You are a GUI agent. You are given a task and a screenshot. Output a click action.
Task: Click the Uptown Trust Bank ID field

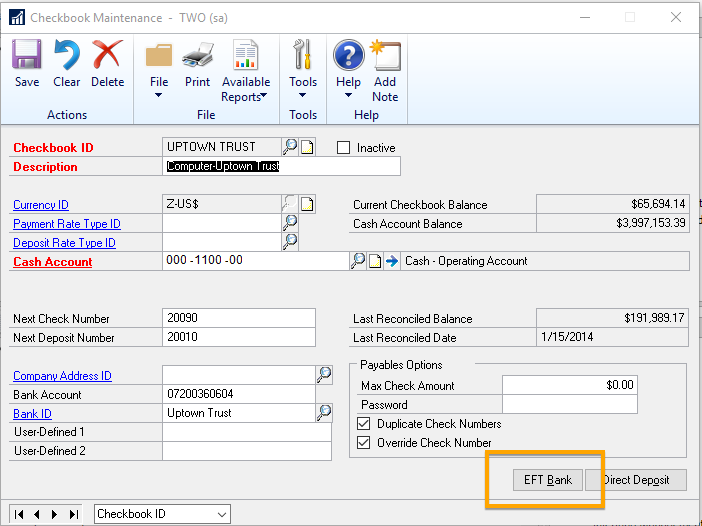(239, 413)
